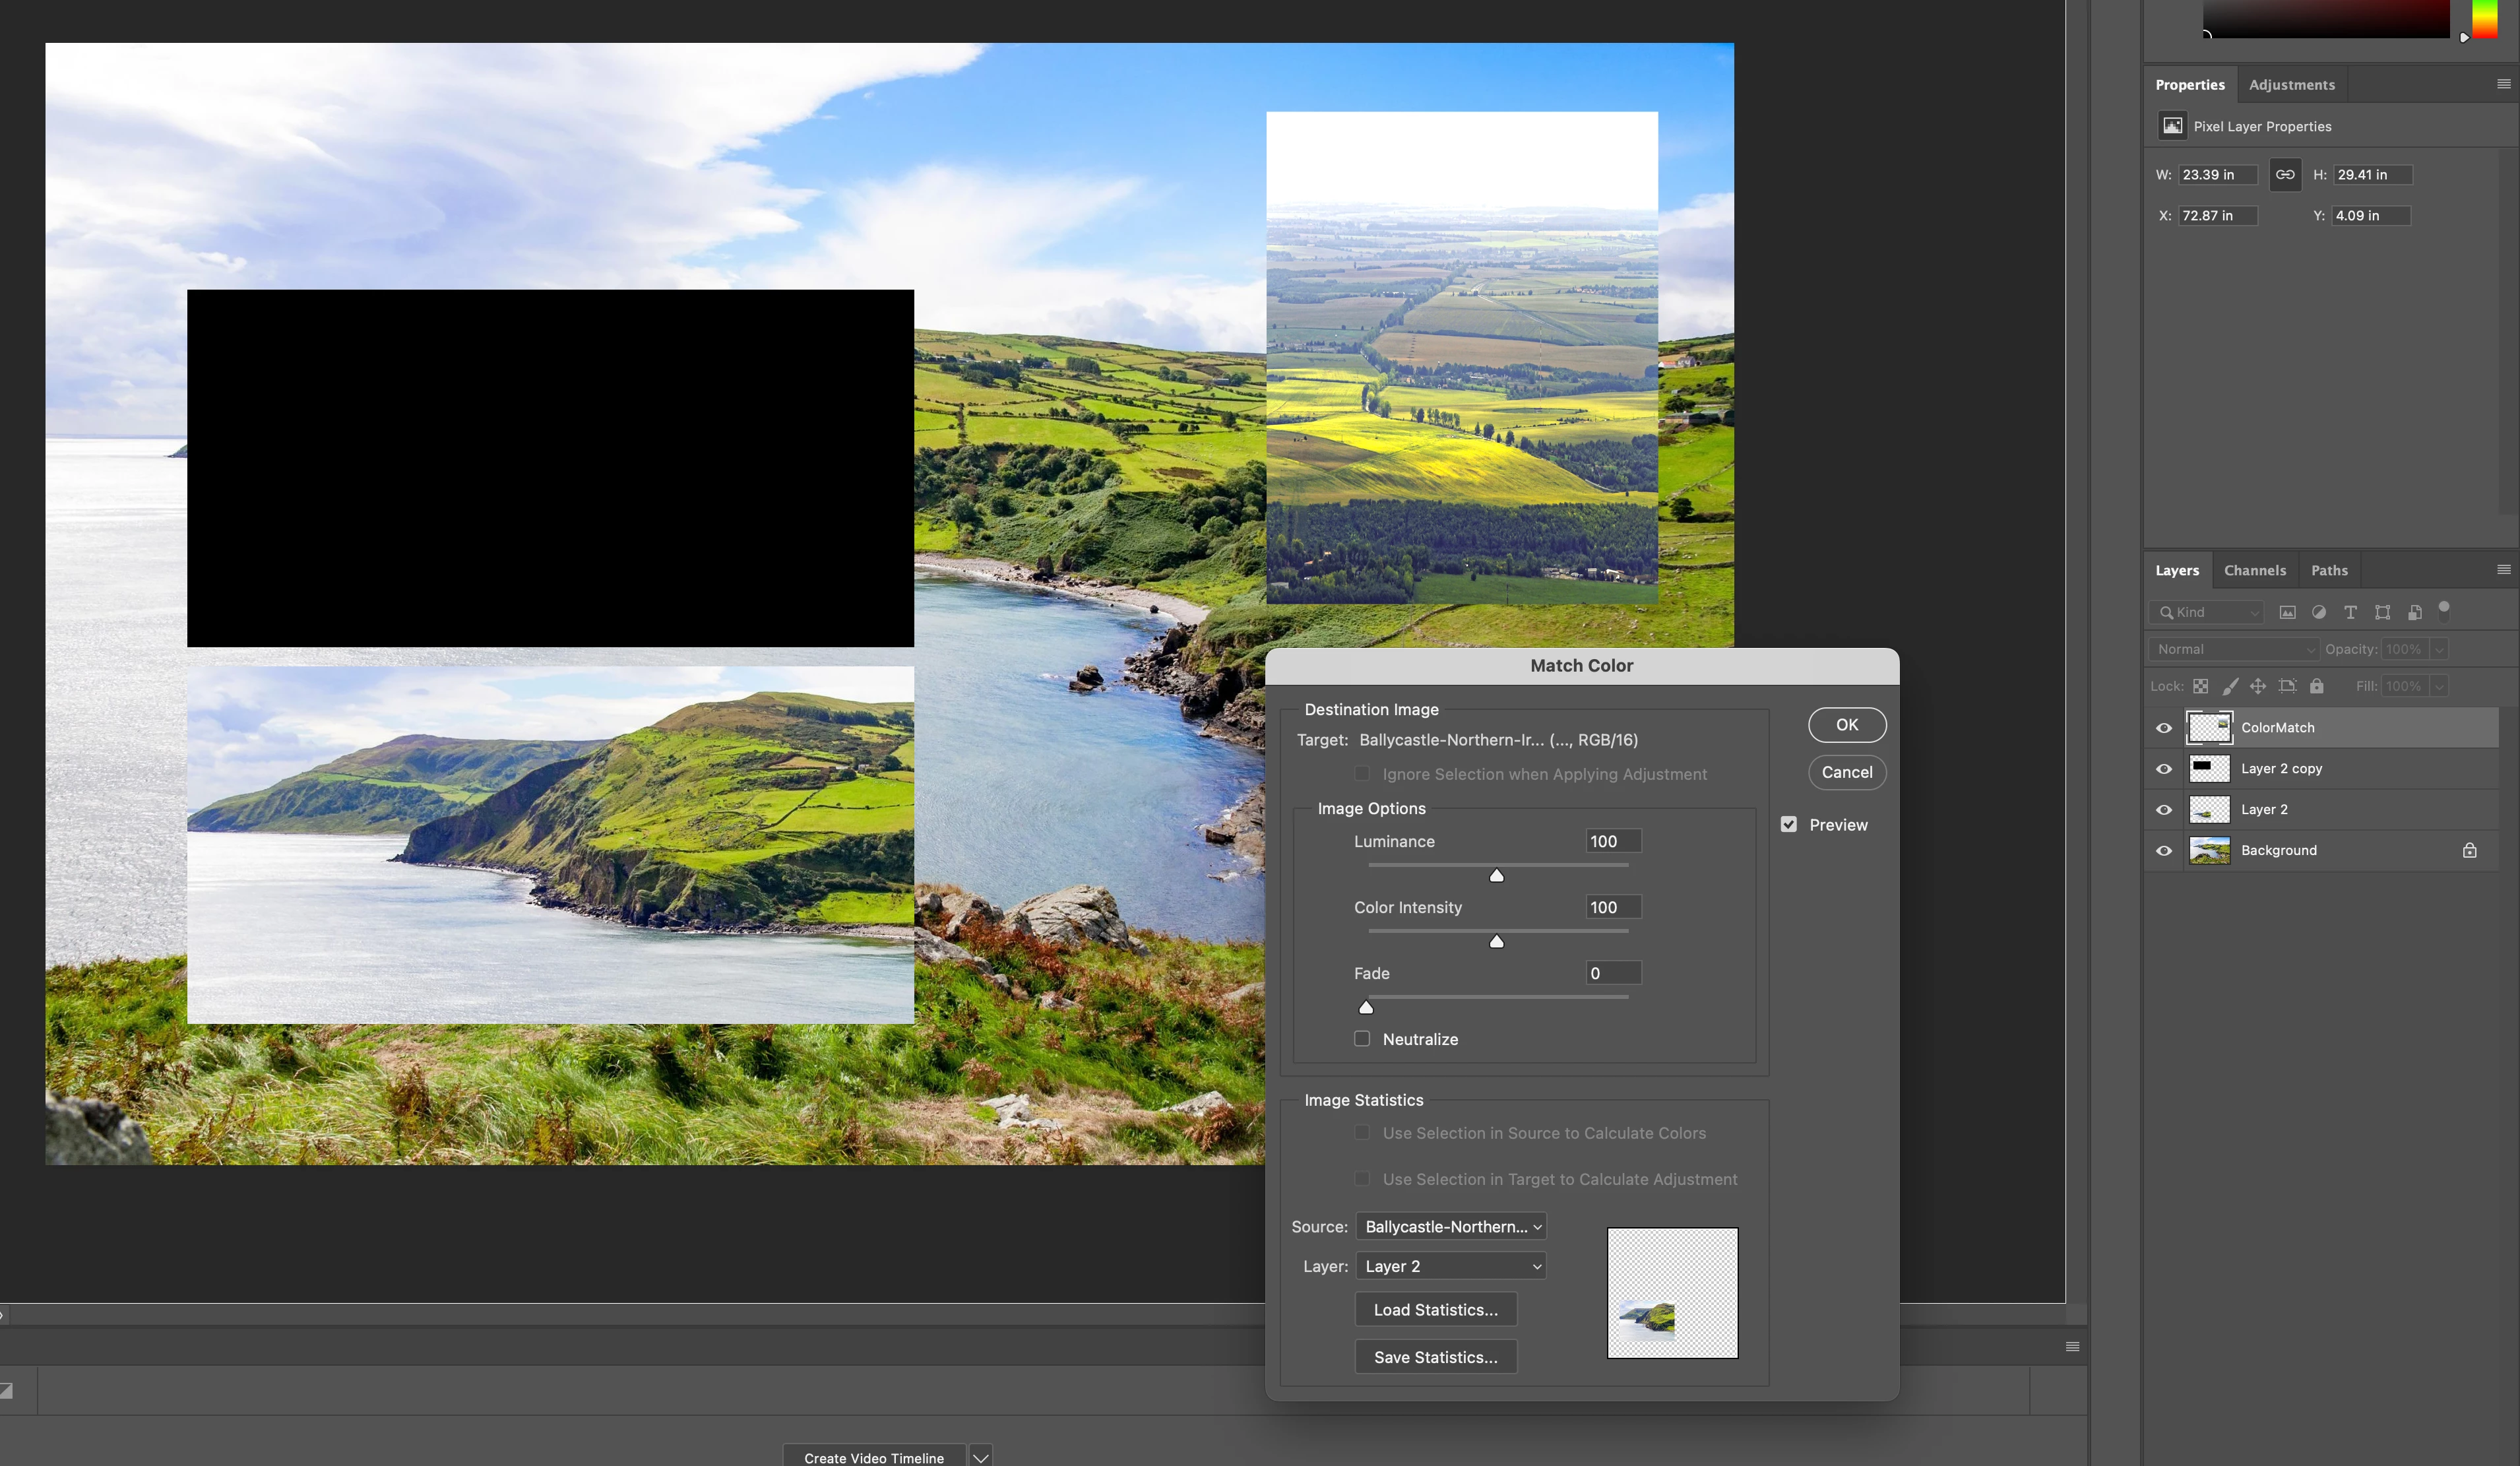Enable the Neutralize checkbox
Viewport: 2520px width, 1466px height.
(1362, 1039)
